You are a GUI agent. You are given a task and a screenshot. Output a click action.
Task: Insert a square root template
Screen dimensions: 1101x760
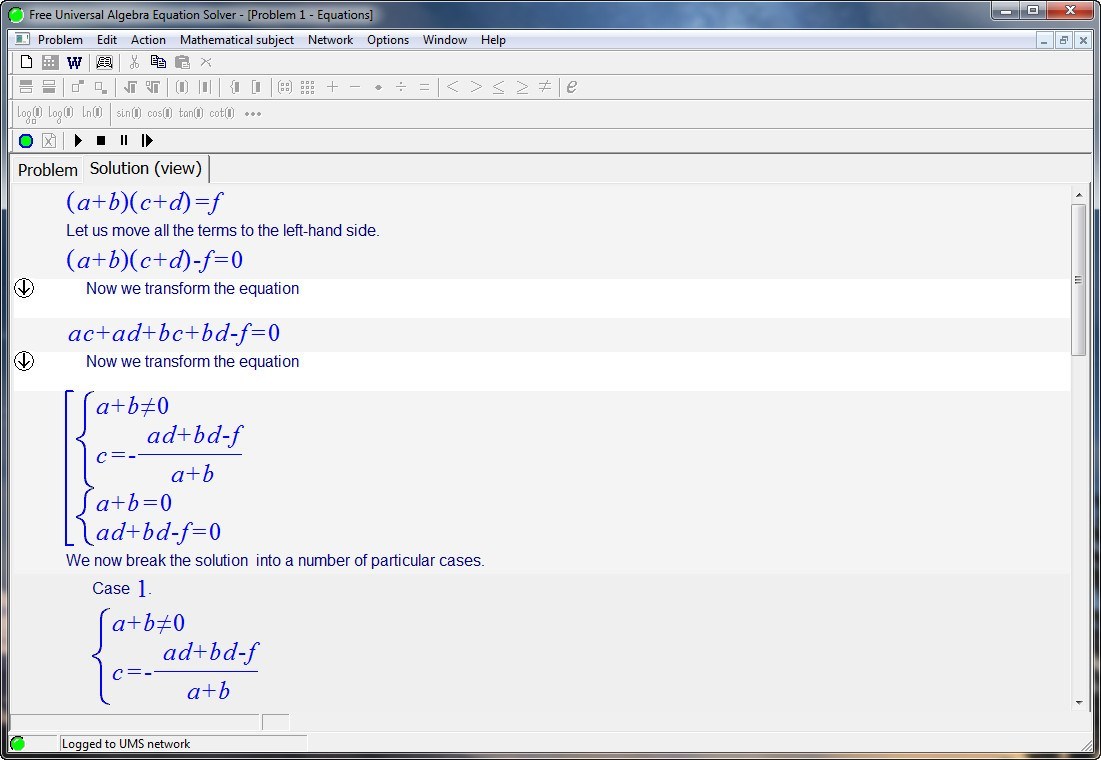[x=130, y=87]
